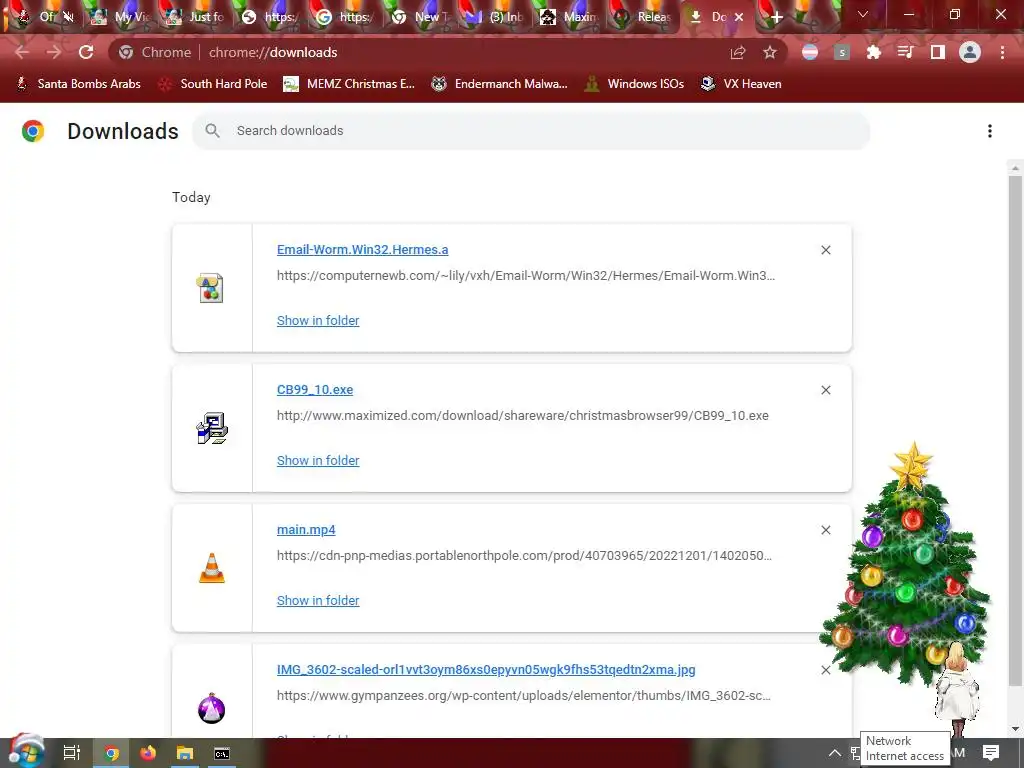Open the 'VX Heaven' bookmark
This screenshot has height=768, width=1024.
pyautogui.click(x=741, y=84)
